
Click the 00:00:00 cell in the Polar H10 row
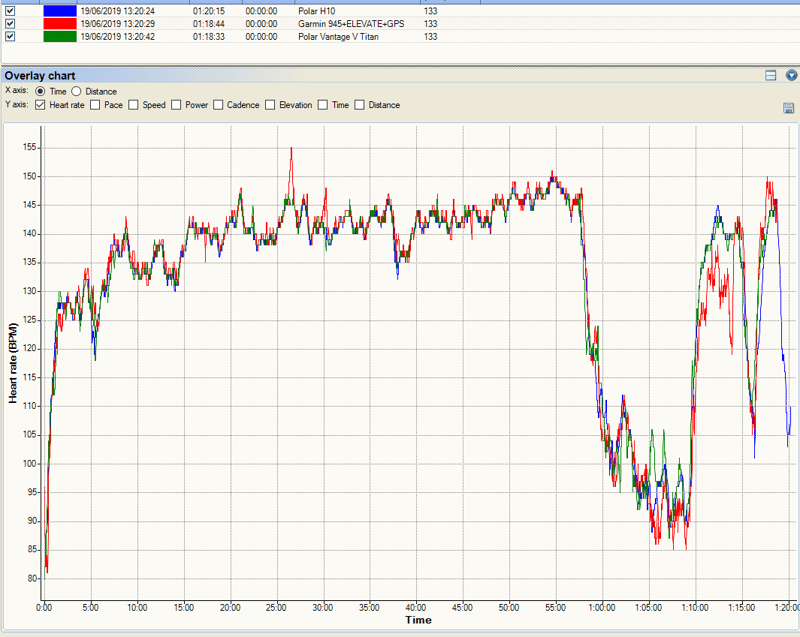tap(261, 11)
